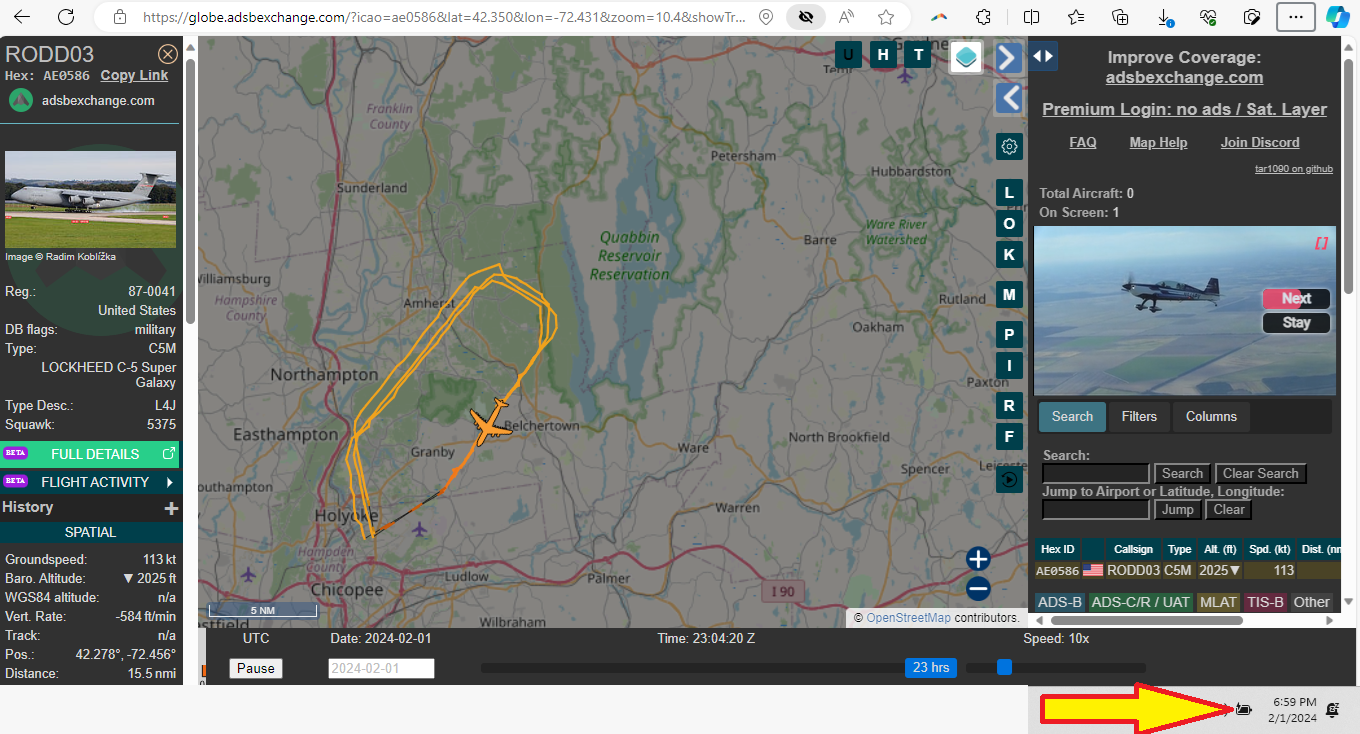Open the C-5 aircraft photo thumbnail
Image resolution: width=1360 pixels, height=734 pixels.
pos(90,199)
